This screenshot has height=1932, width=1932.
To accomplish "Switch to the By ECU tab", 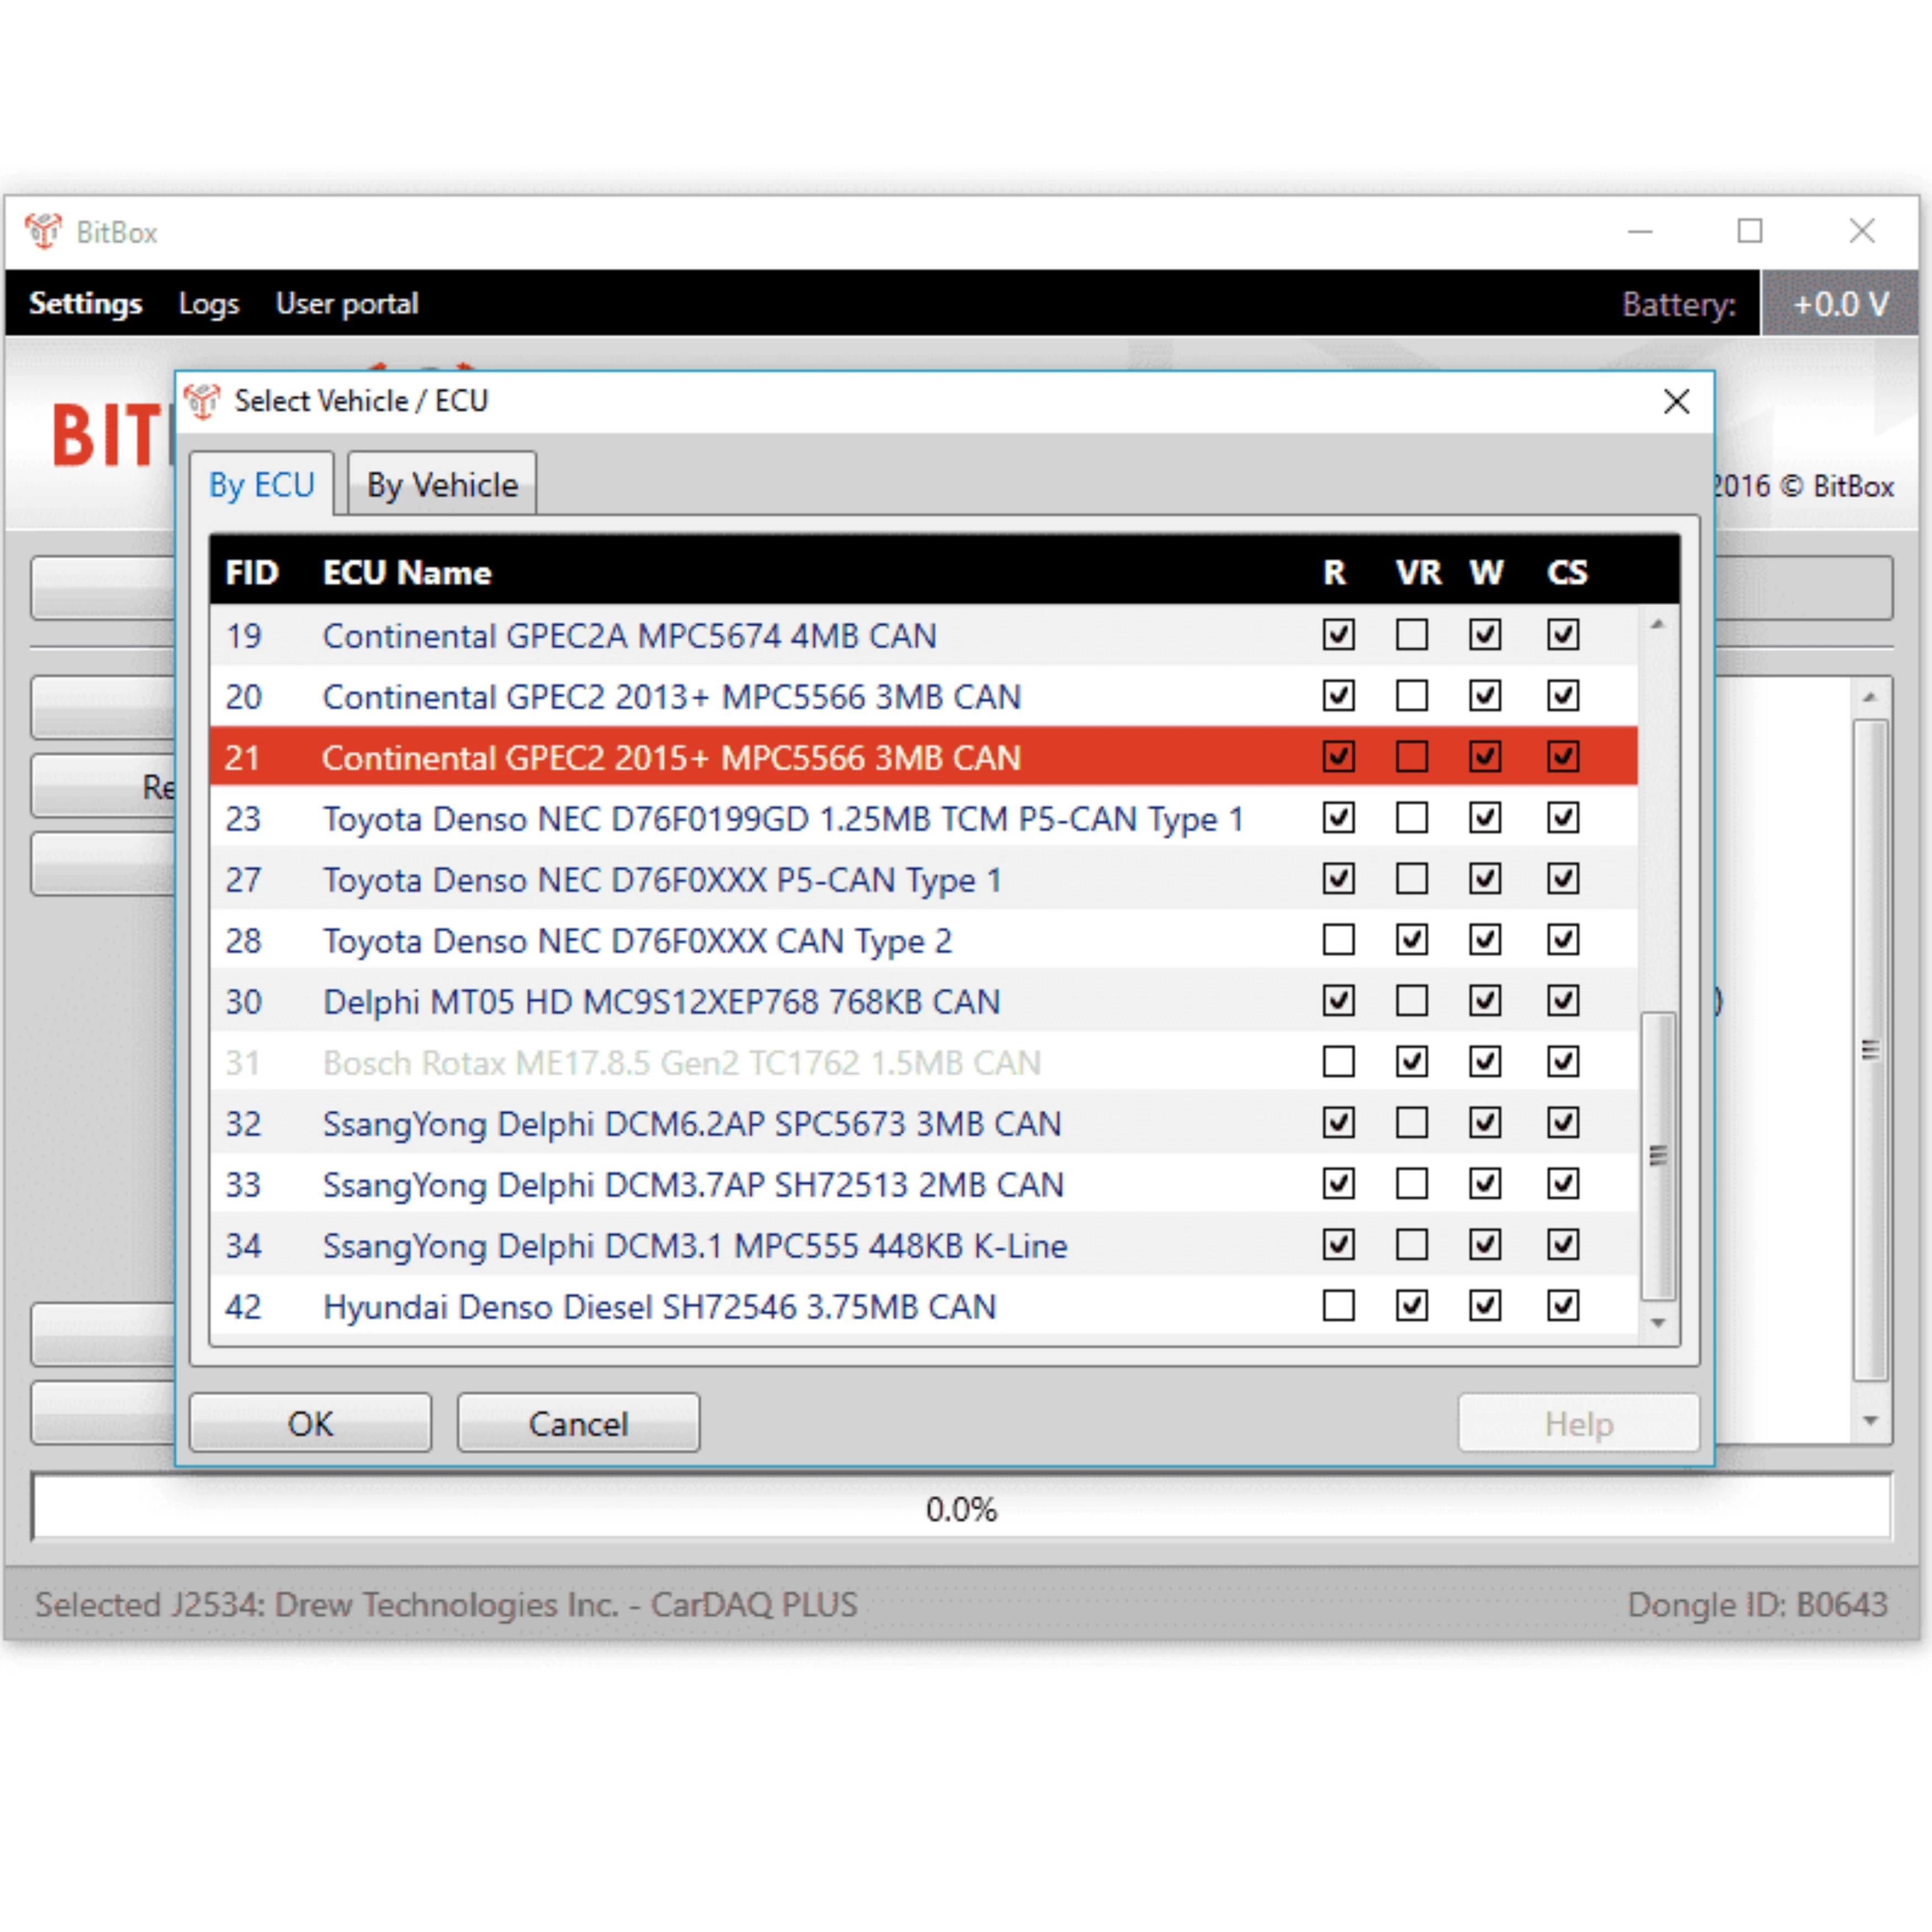I will 262,485.
